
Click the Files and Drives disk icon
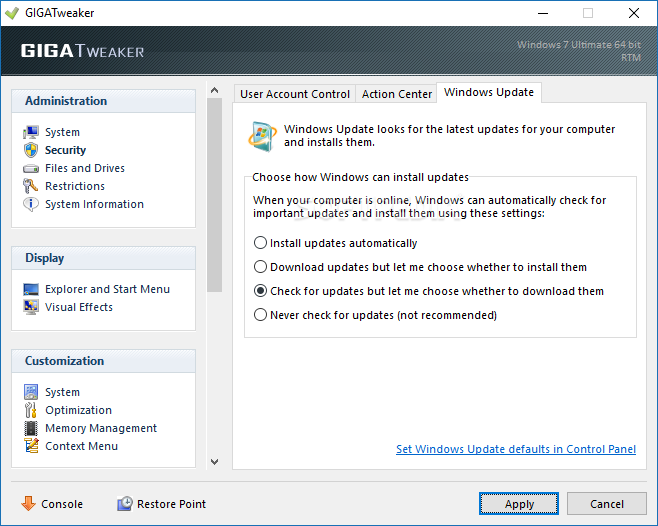pyautogui.click(x=31, y=168)
